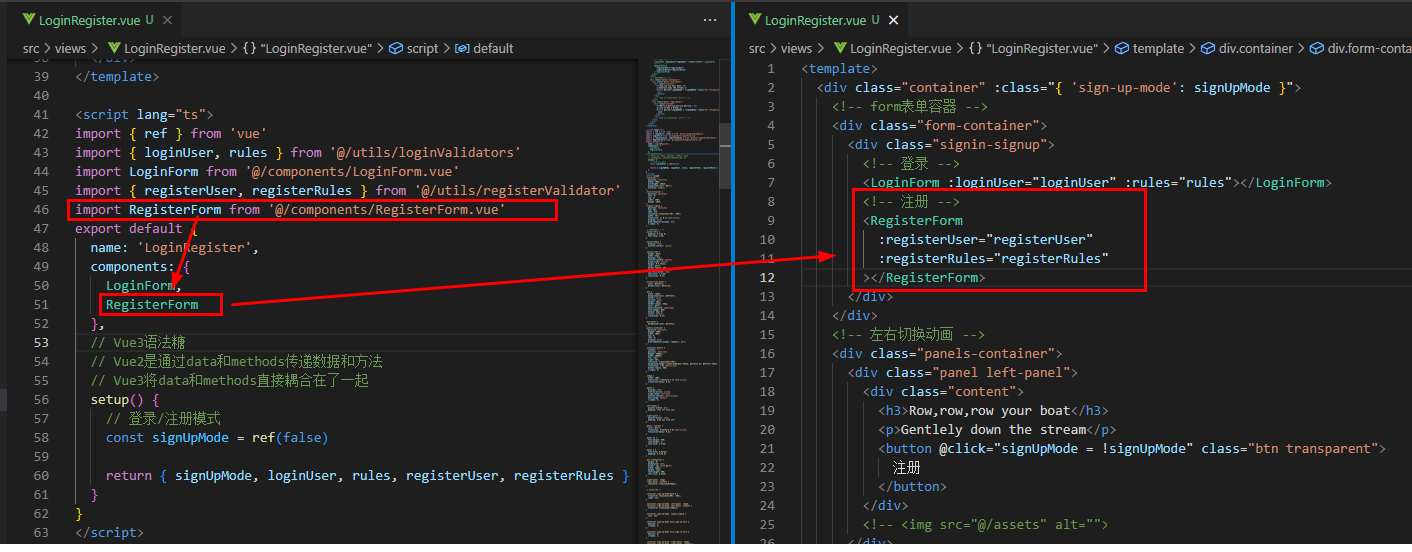This screenshot has height=552, width=1412.
Task: Click line number 12 in right editor
Action: [x=767, y=277]
